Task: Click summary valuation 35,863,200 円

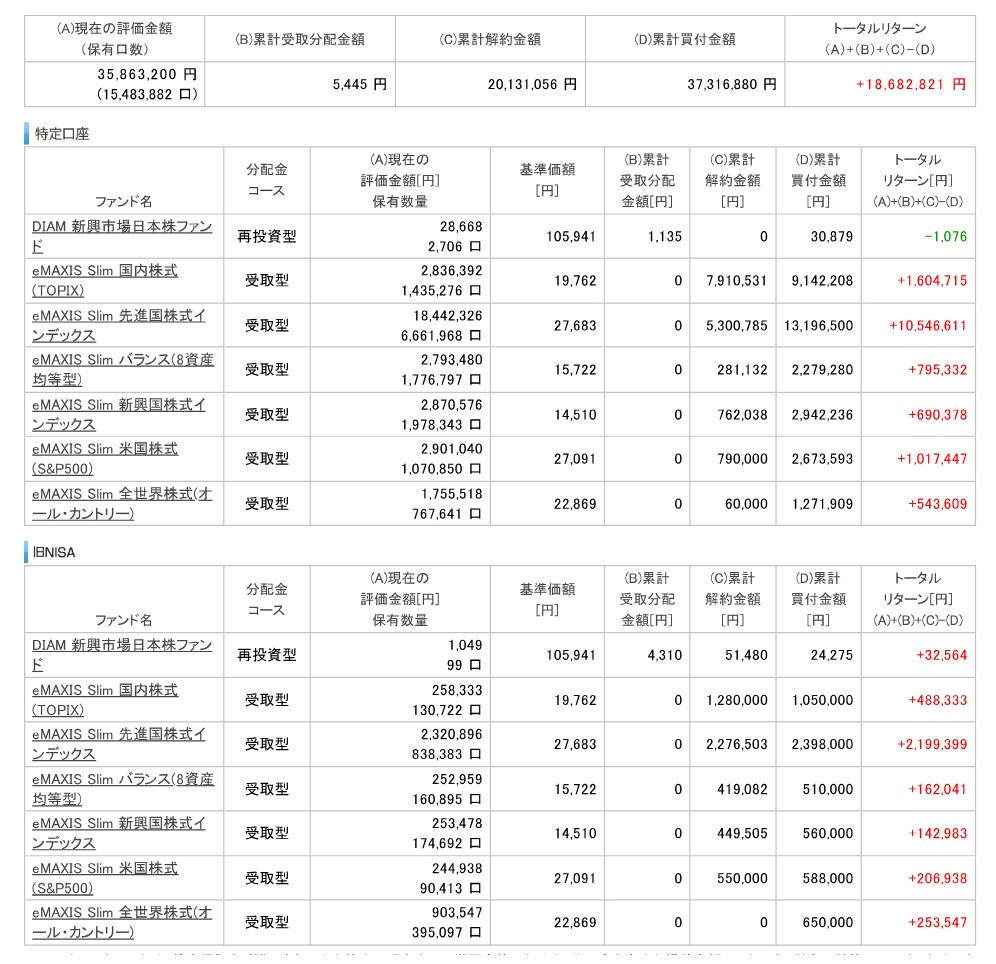Action: (147, 74)
